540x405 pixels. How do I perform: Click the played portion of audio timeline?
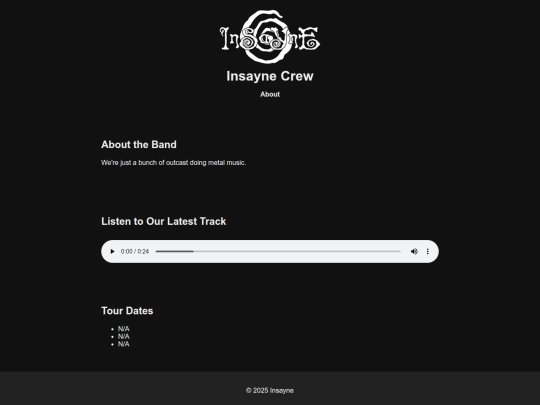[x=175, y=251]
